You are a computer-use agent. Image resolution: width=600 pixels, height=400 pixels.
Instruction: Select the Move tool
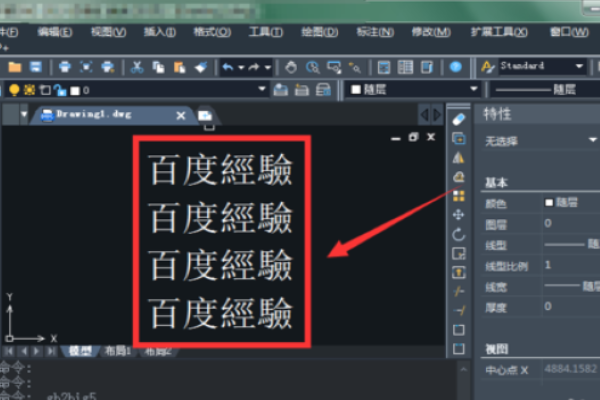tap(458, 215)
